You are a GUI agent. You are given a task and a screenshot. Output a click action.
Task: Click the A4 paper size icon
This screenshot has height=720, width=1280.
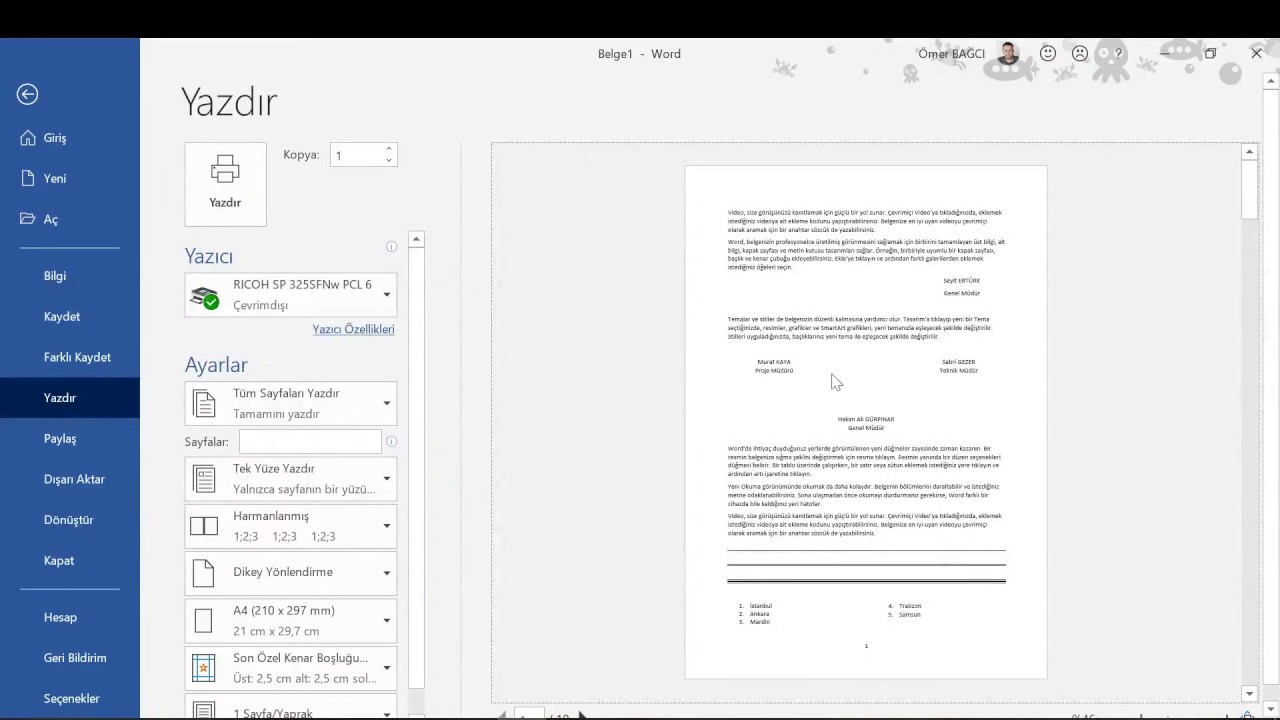[204, 621]
